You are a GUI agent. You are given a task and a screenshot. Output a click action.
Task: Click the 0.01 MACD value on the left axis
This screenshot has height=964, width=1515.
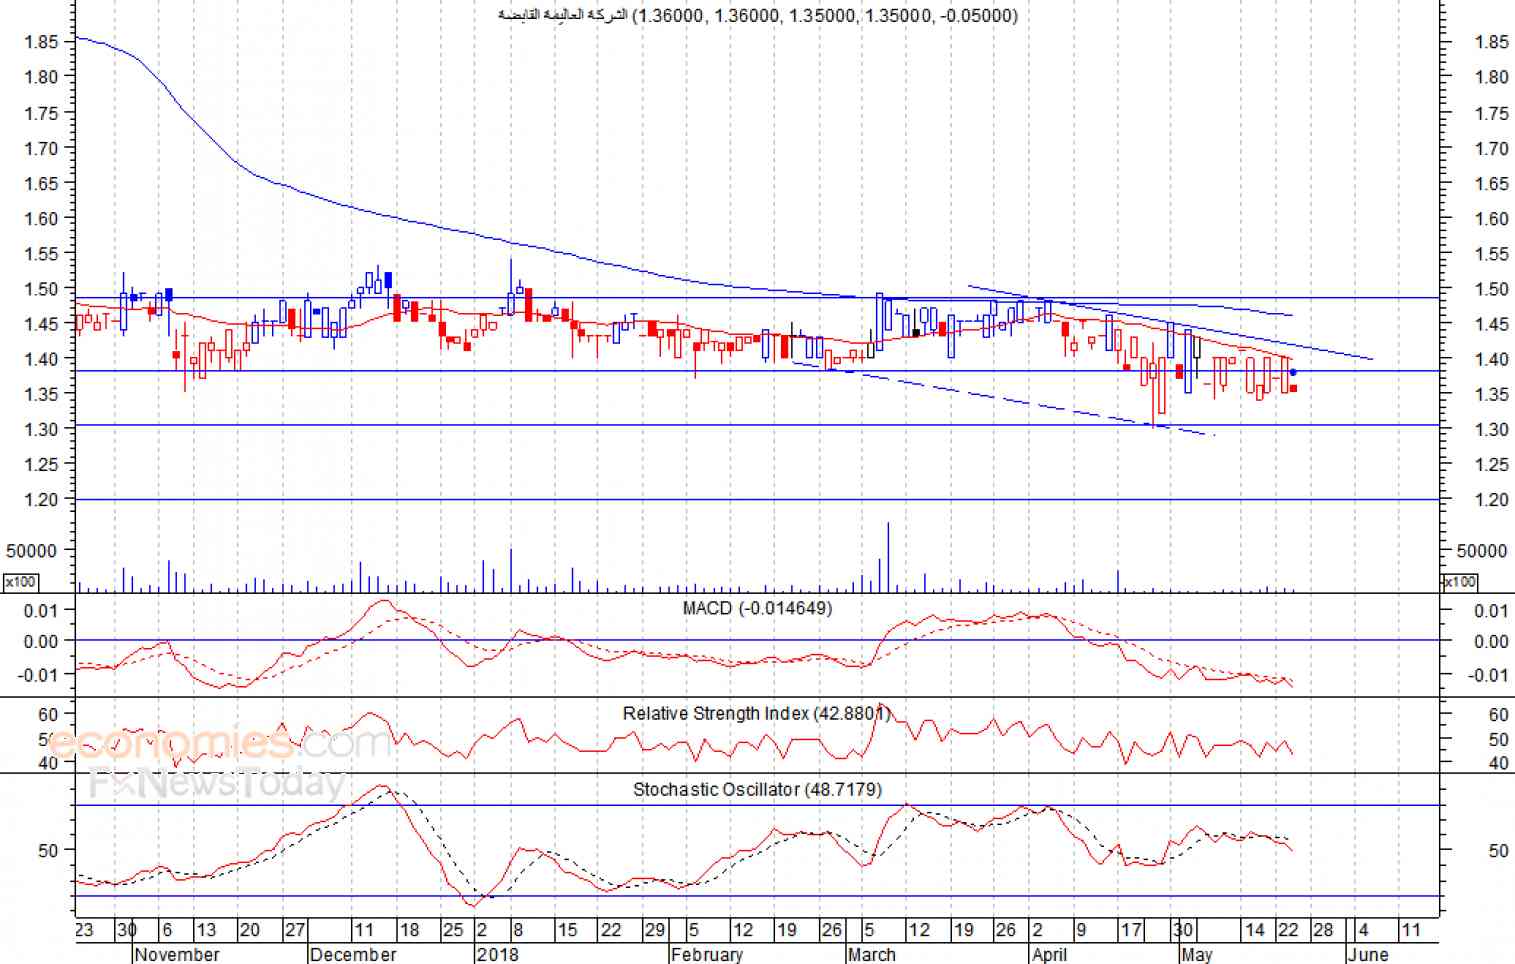(42, 610)
